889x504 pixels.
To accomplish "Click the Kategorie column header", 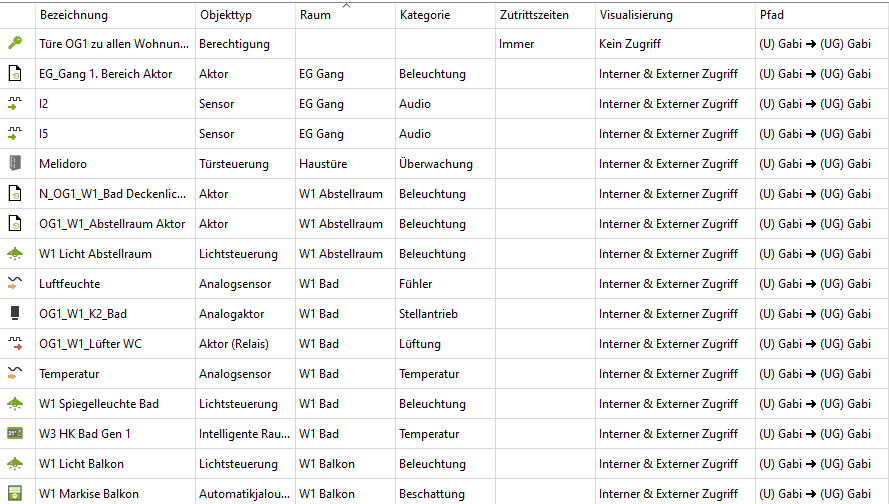I will (425, 15).
